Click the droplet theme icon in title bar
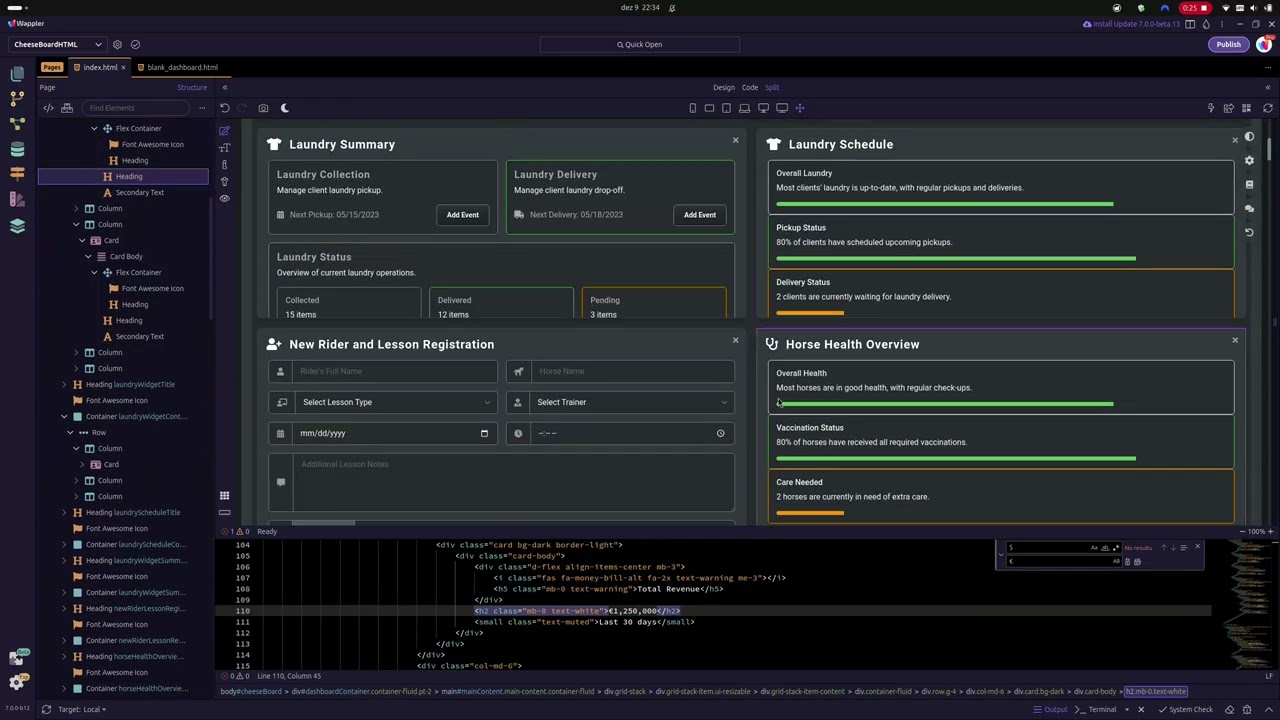This screenshot has height=720, width=1280. coord(1206,24)
